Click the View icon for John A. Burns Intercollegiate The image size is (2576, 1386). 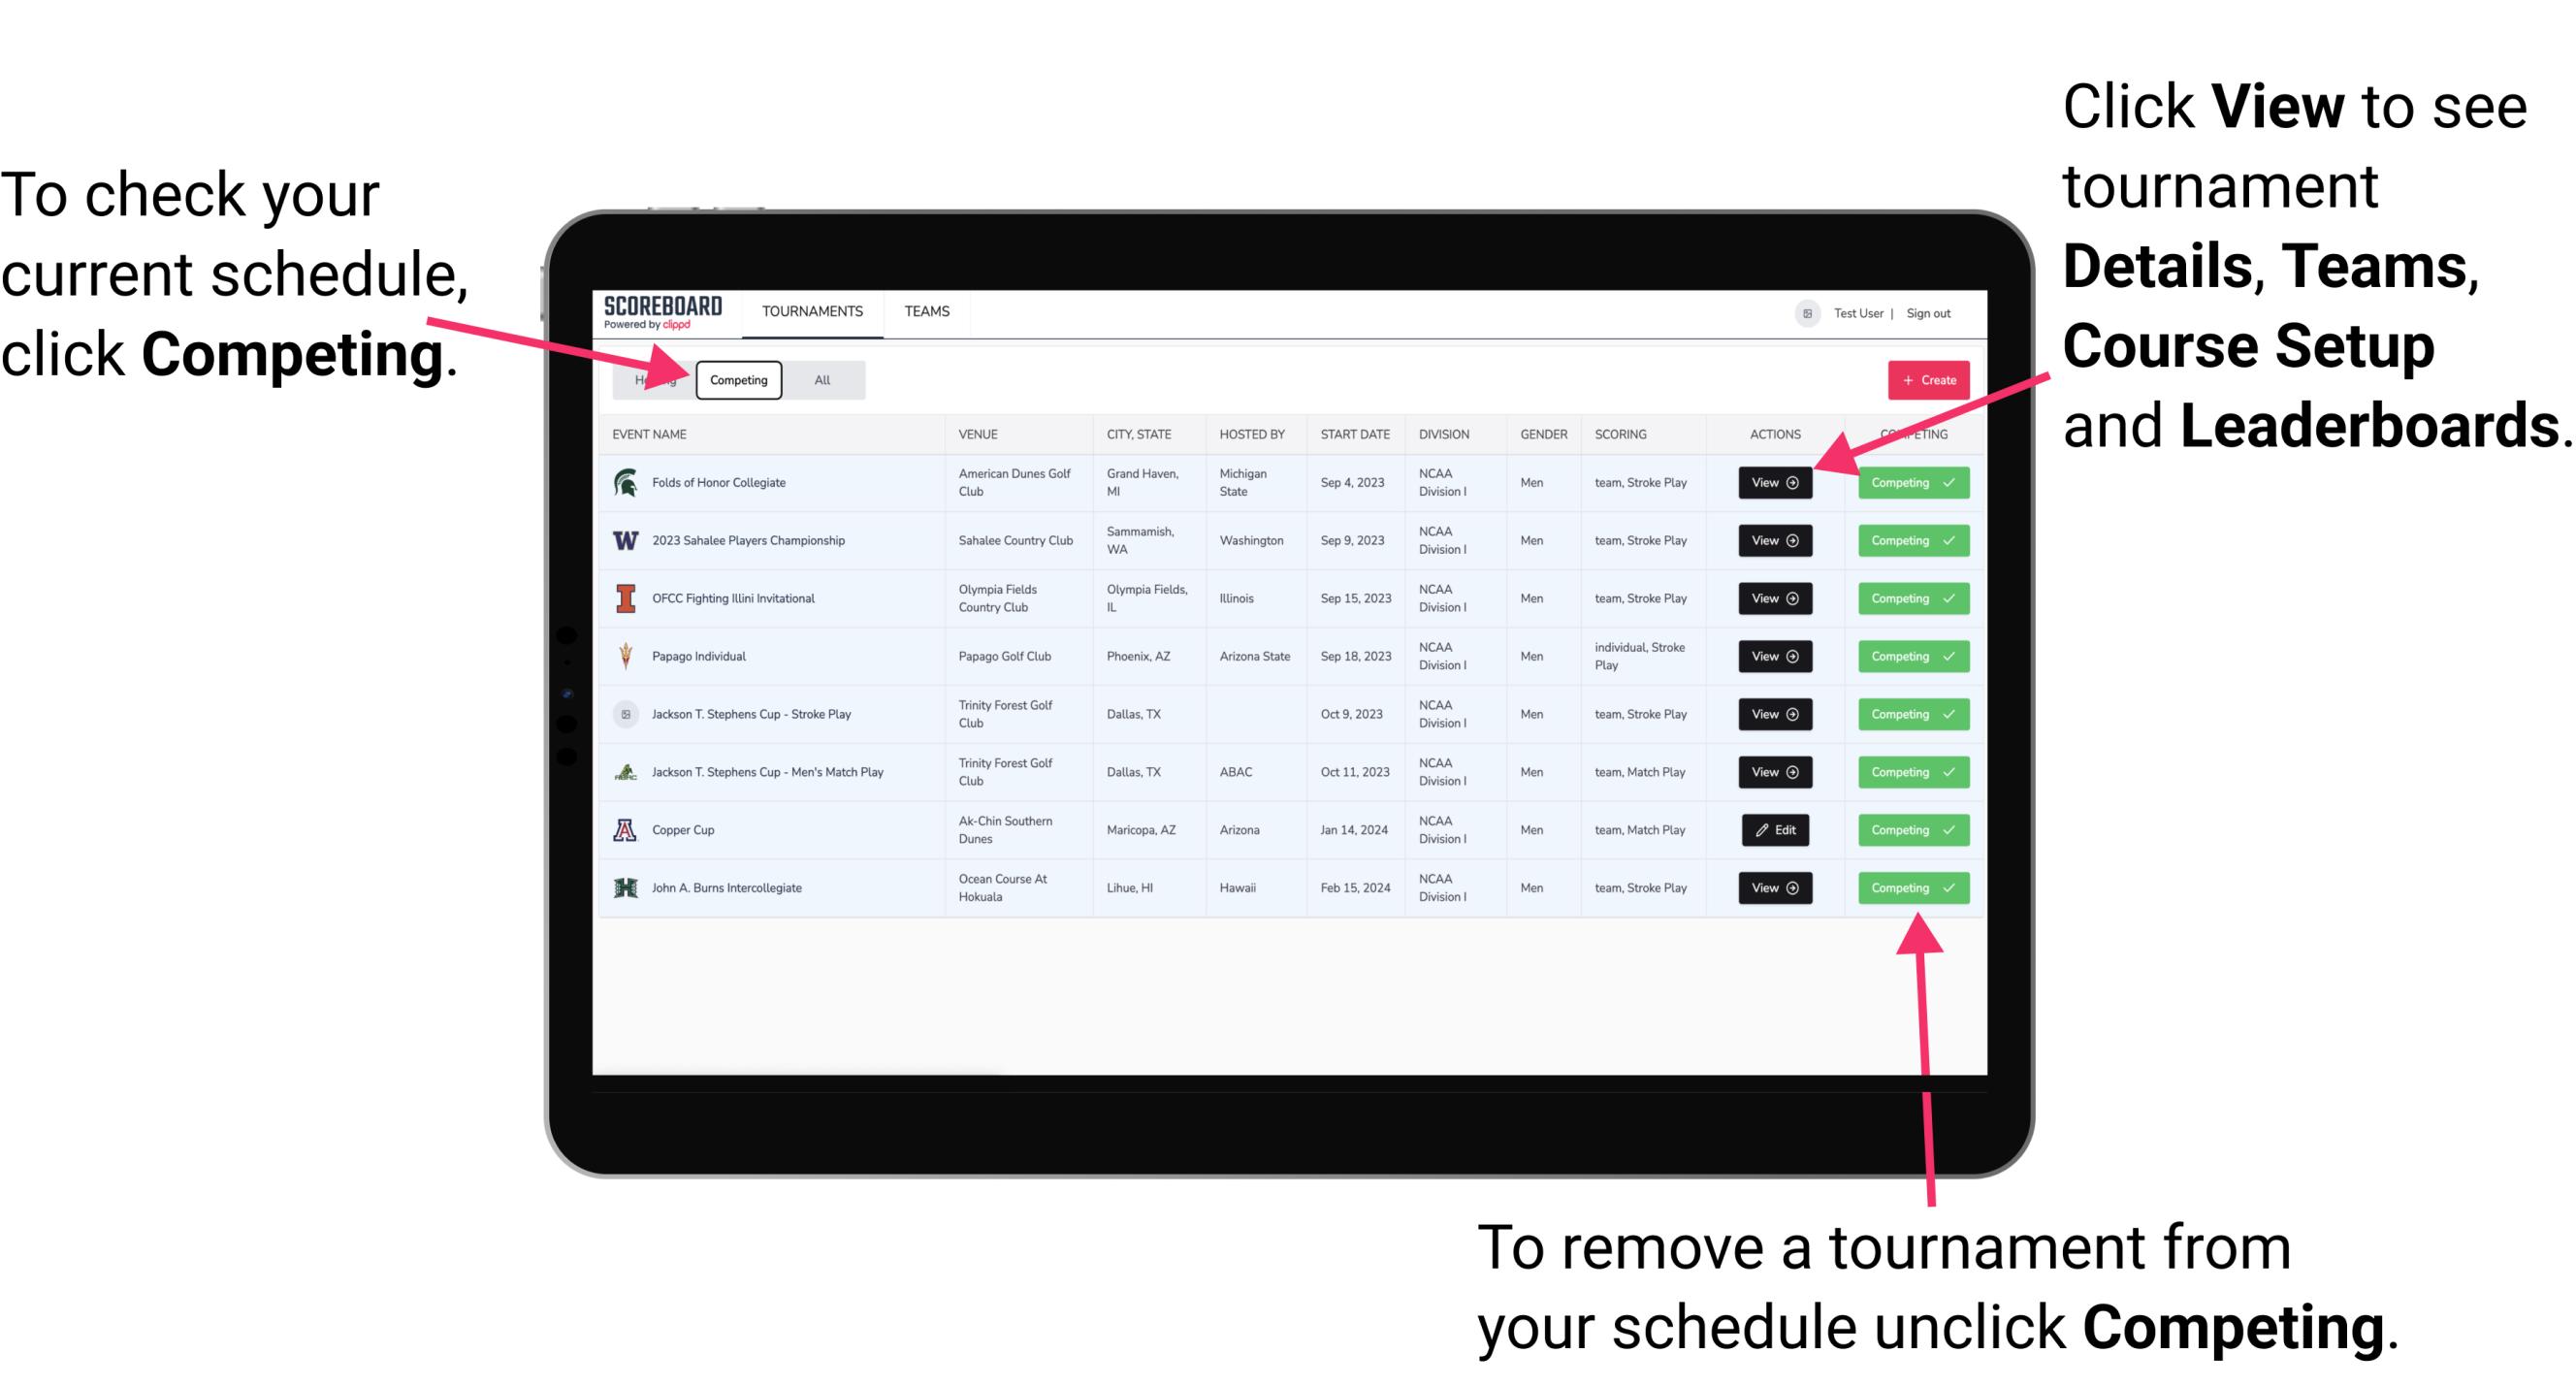tap(1774, 887)
